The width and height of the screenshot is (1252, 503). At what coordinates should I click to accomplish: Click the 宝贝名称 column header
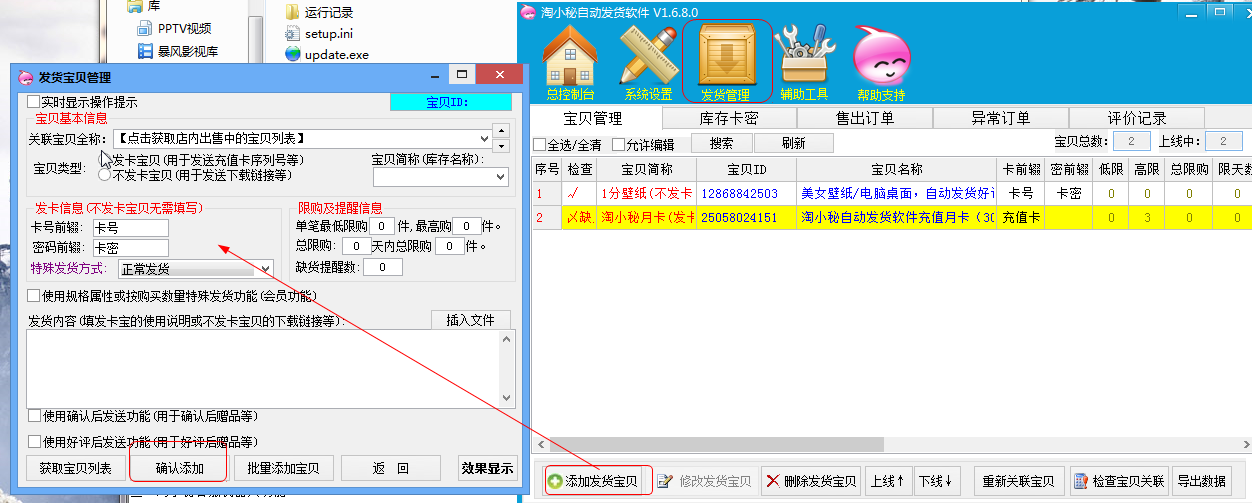[x=896, y=169]
